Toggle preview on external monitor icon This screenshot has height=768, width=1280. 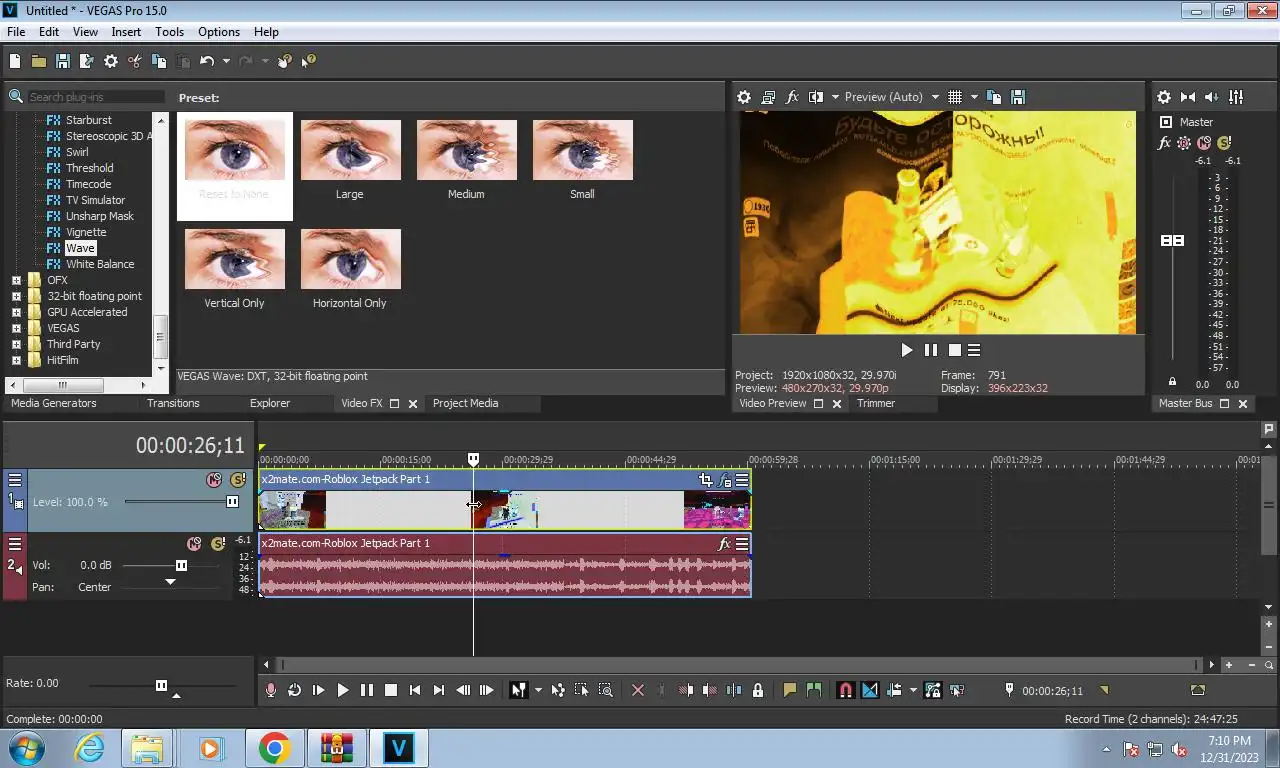[768, 97]
